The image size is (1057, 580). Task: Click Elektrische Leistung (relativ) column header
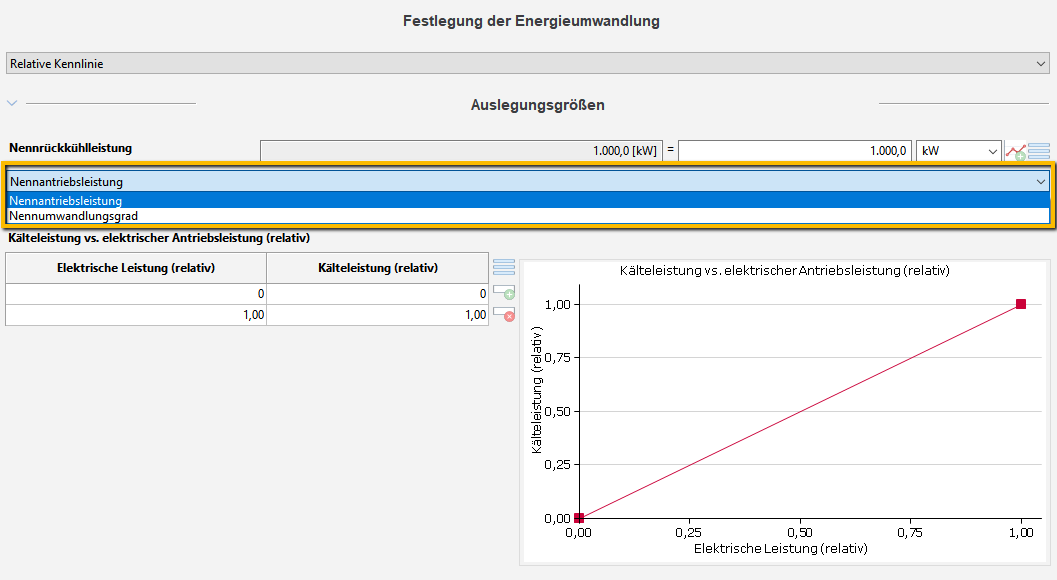136,268
